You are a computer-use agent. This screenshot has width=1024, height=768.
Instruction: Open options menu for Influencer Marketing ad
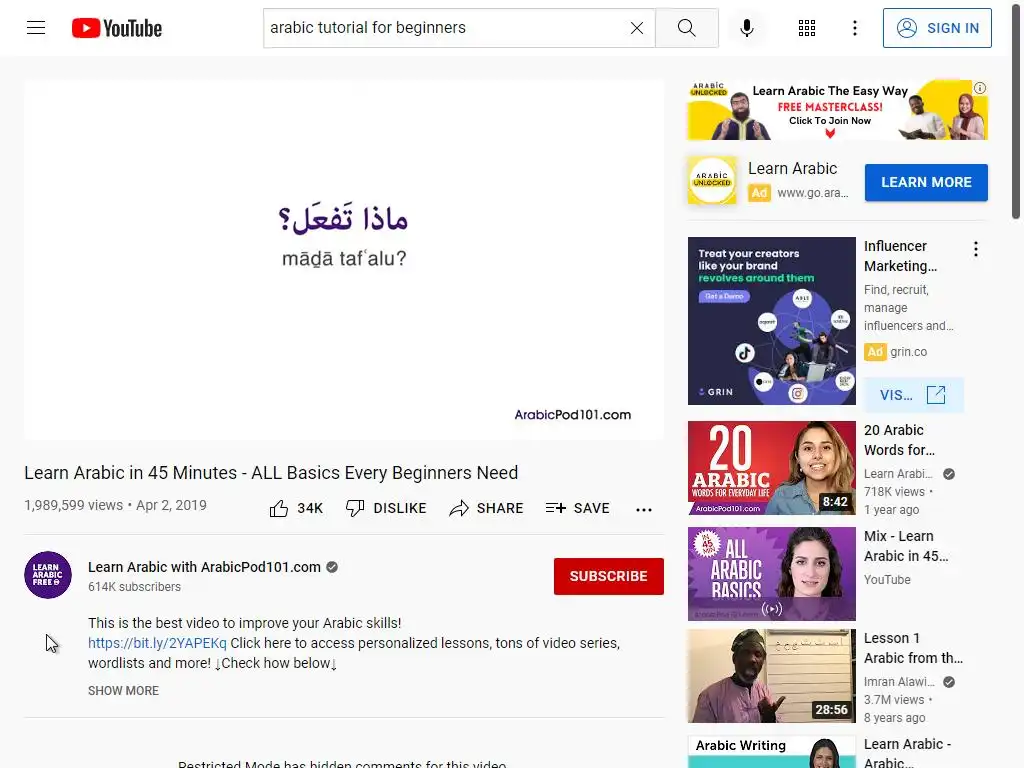tap(976, 249)
